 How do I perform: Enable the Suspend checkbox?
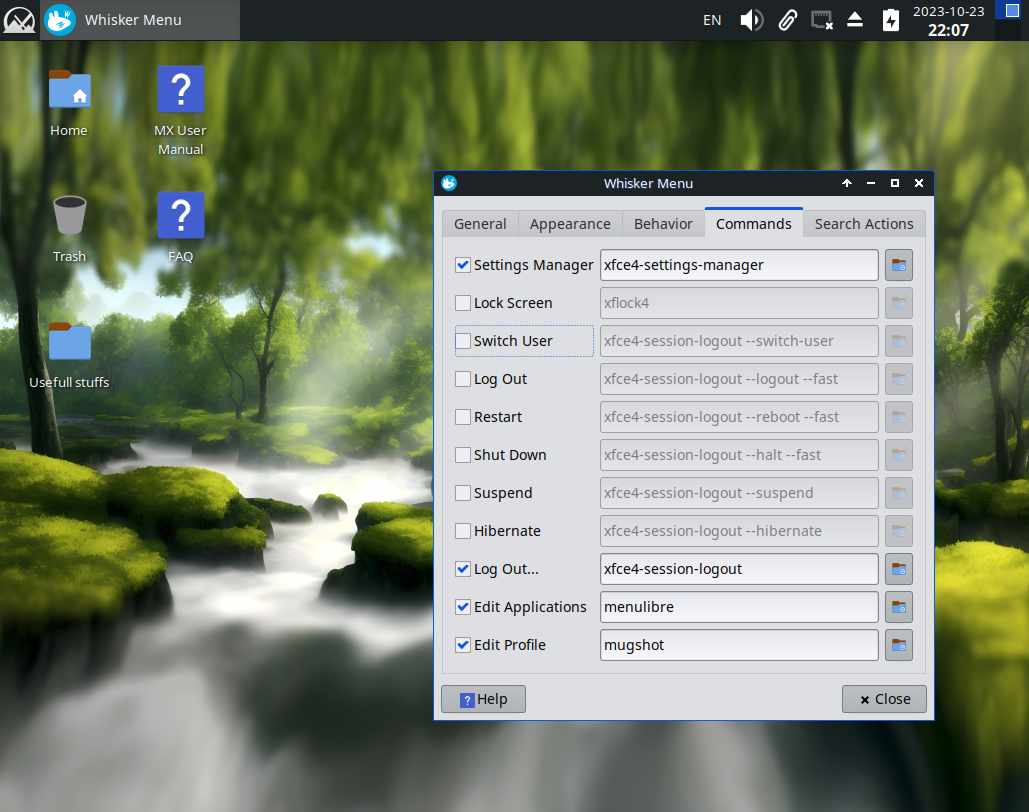(463, 493)
